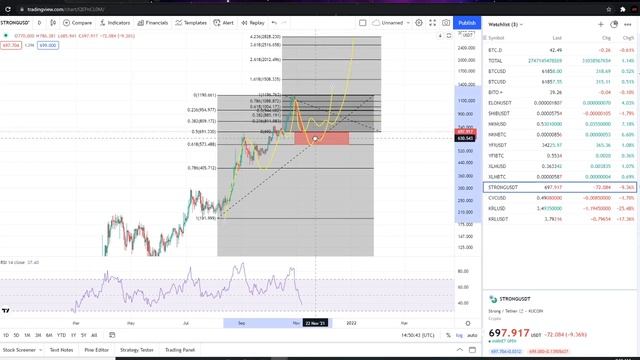Click the red sell price 697.704 button
Screen dimensions: 640x360
(11, 45)
